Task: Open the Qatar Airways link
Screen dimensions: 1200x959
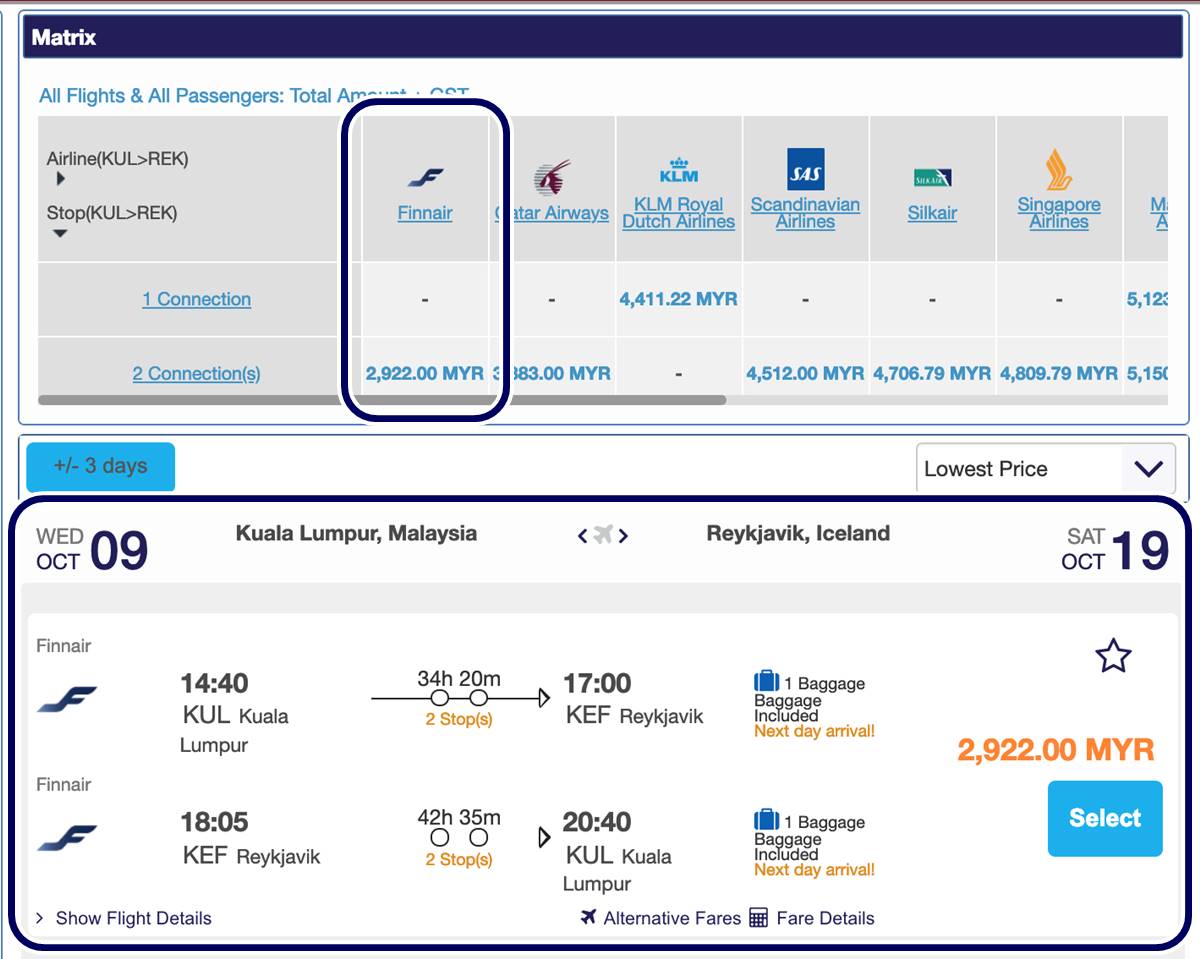Action: pyautogui.click(x=552, y=213)
